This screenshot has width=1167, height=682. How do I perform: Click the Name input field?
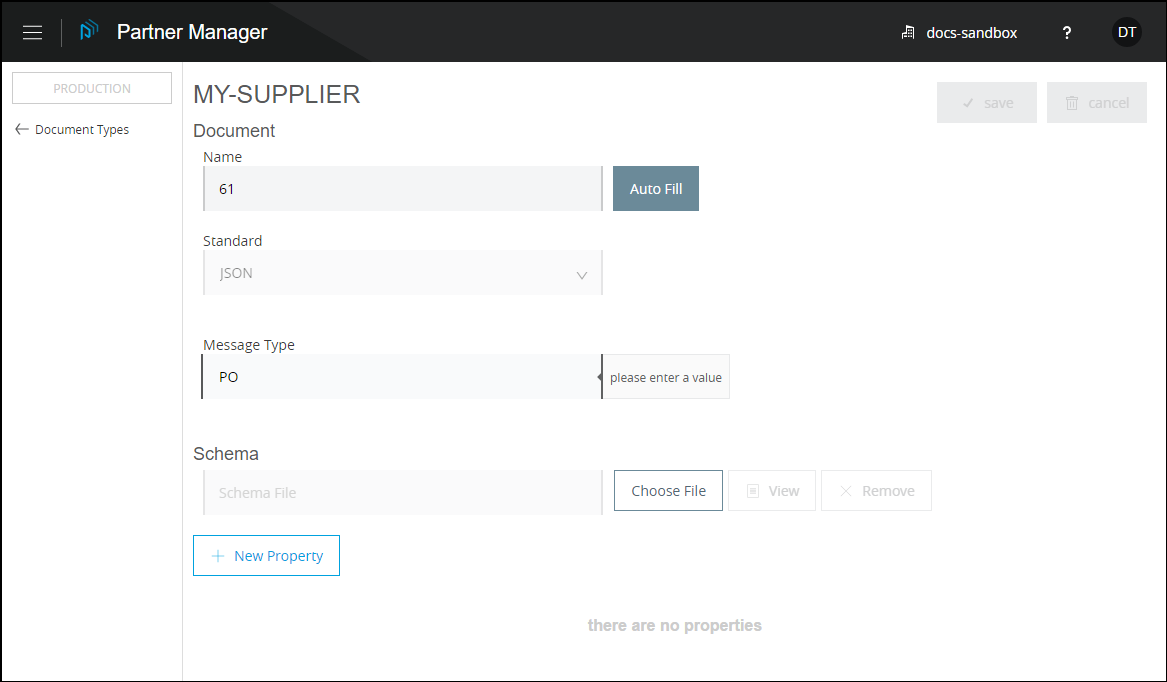[402, 189]
